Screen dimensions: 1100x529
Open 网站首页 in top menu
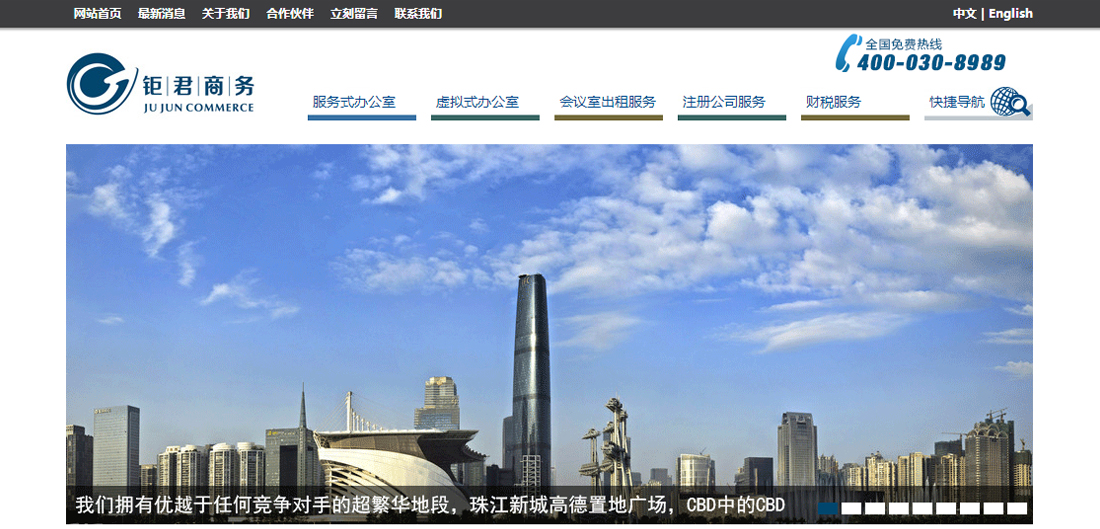97,14
